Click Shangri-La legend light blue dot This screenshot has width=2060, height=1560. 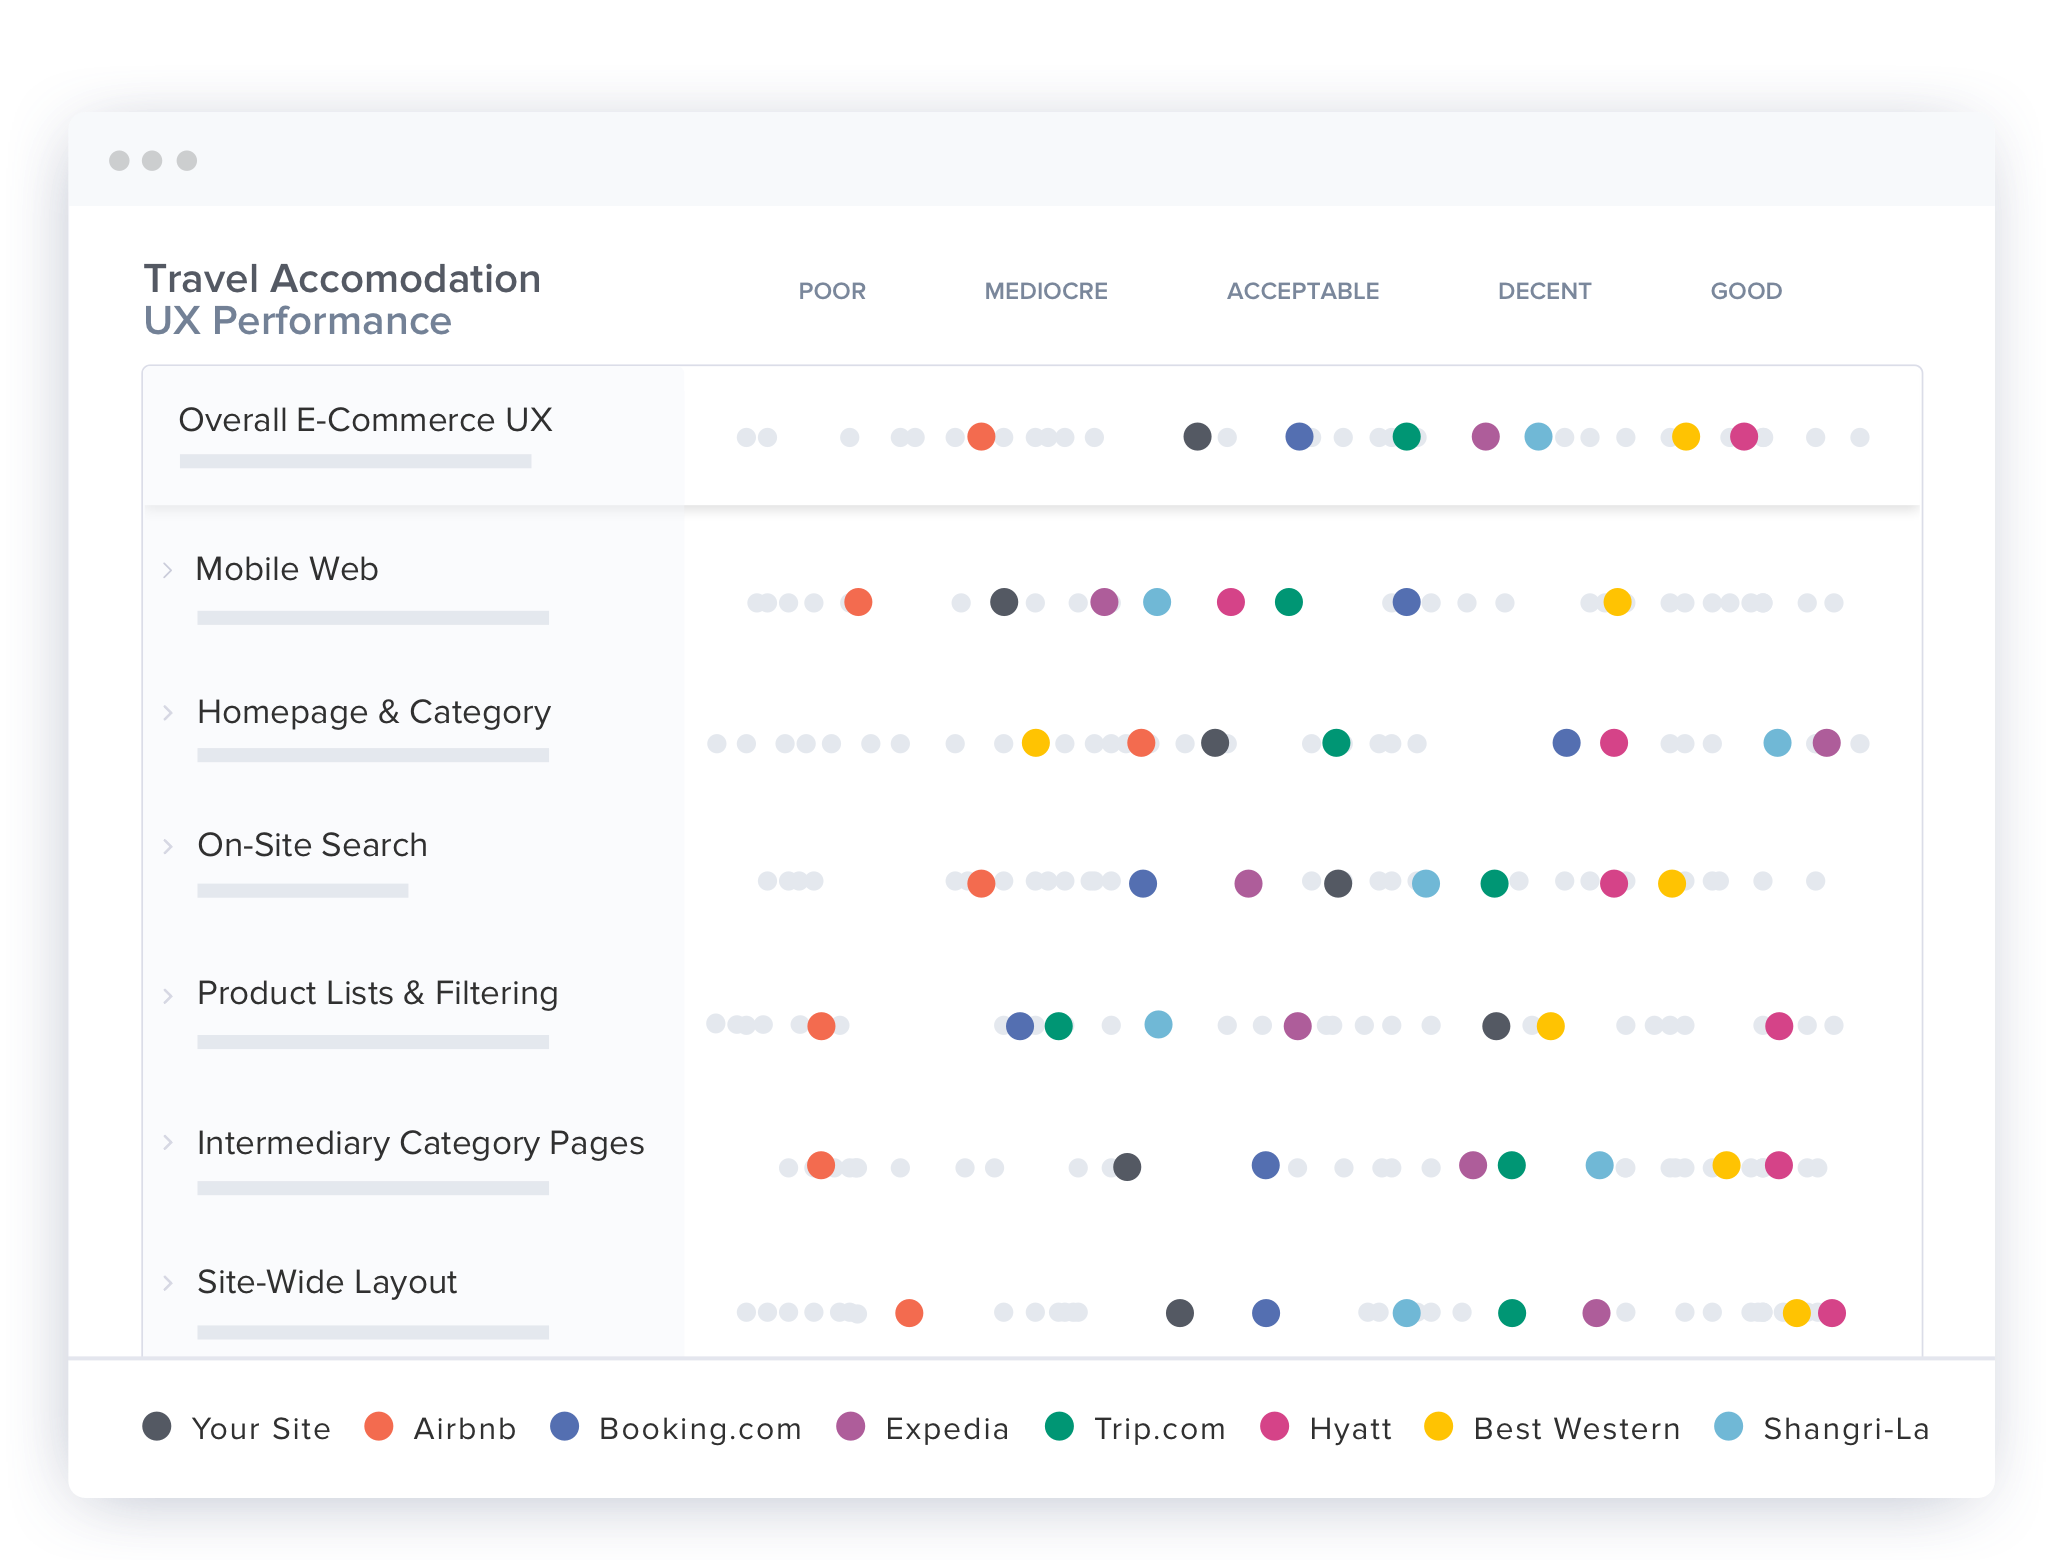tap(1729, 1426)
